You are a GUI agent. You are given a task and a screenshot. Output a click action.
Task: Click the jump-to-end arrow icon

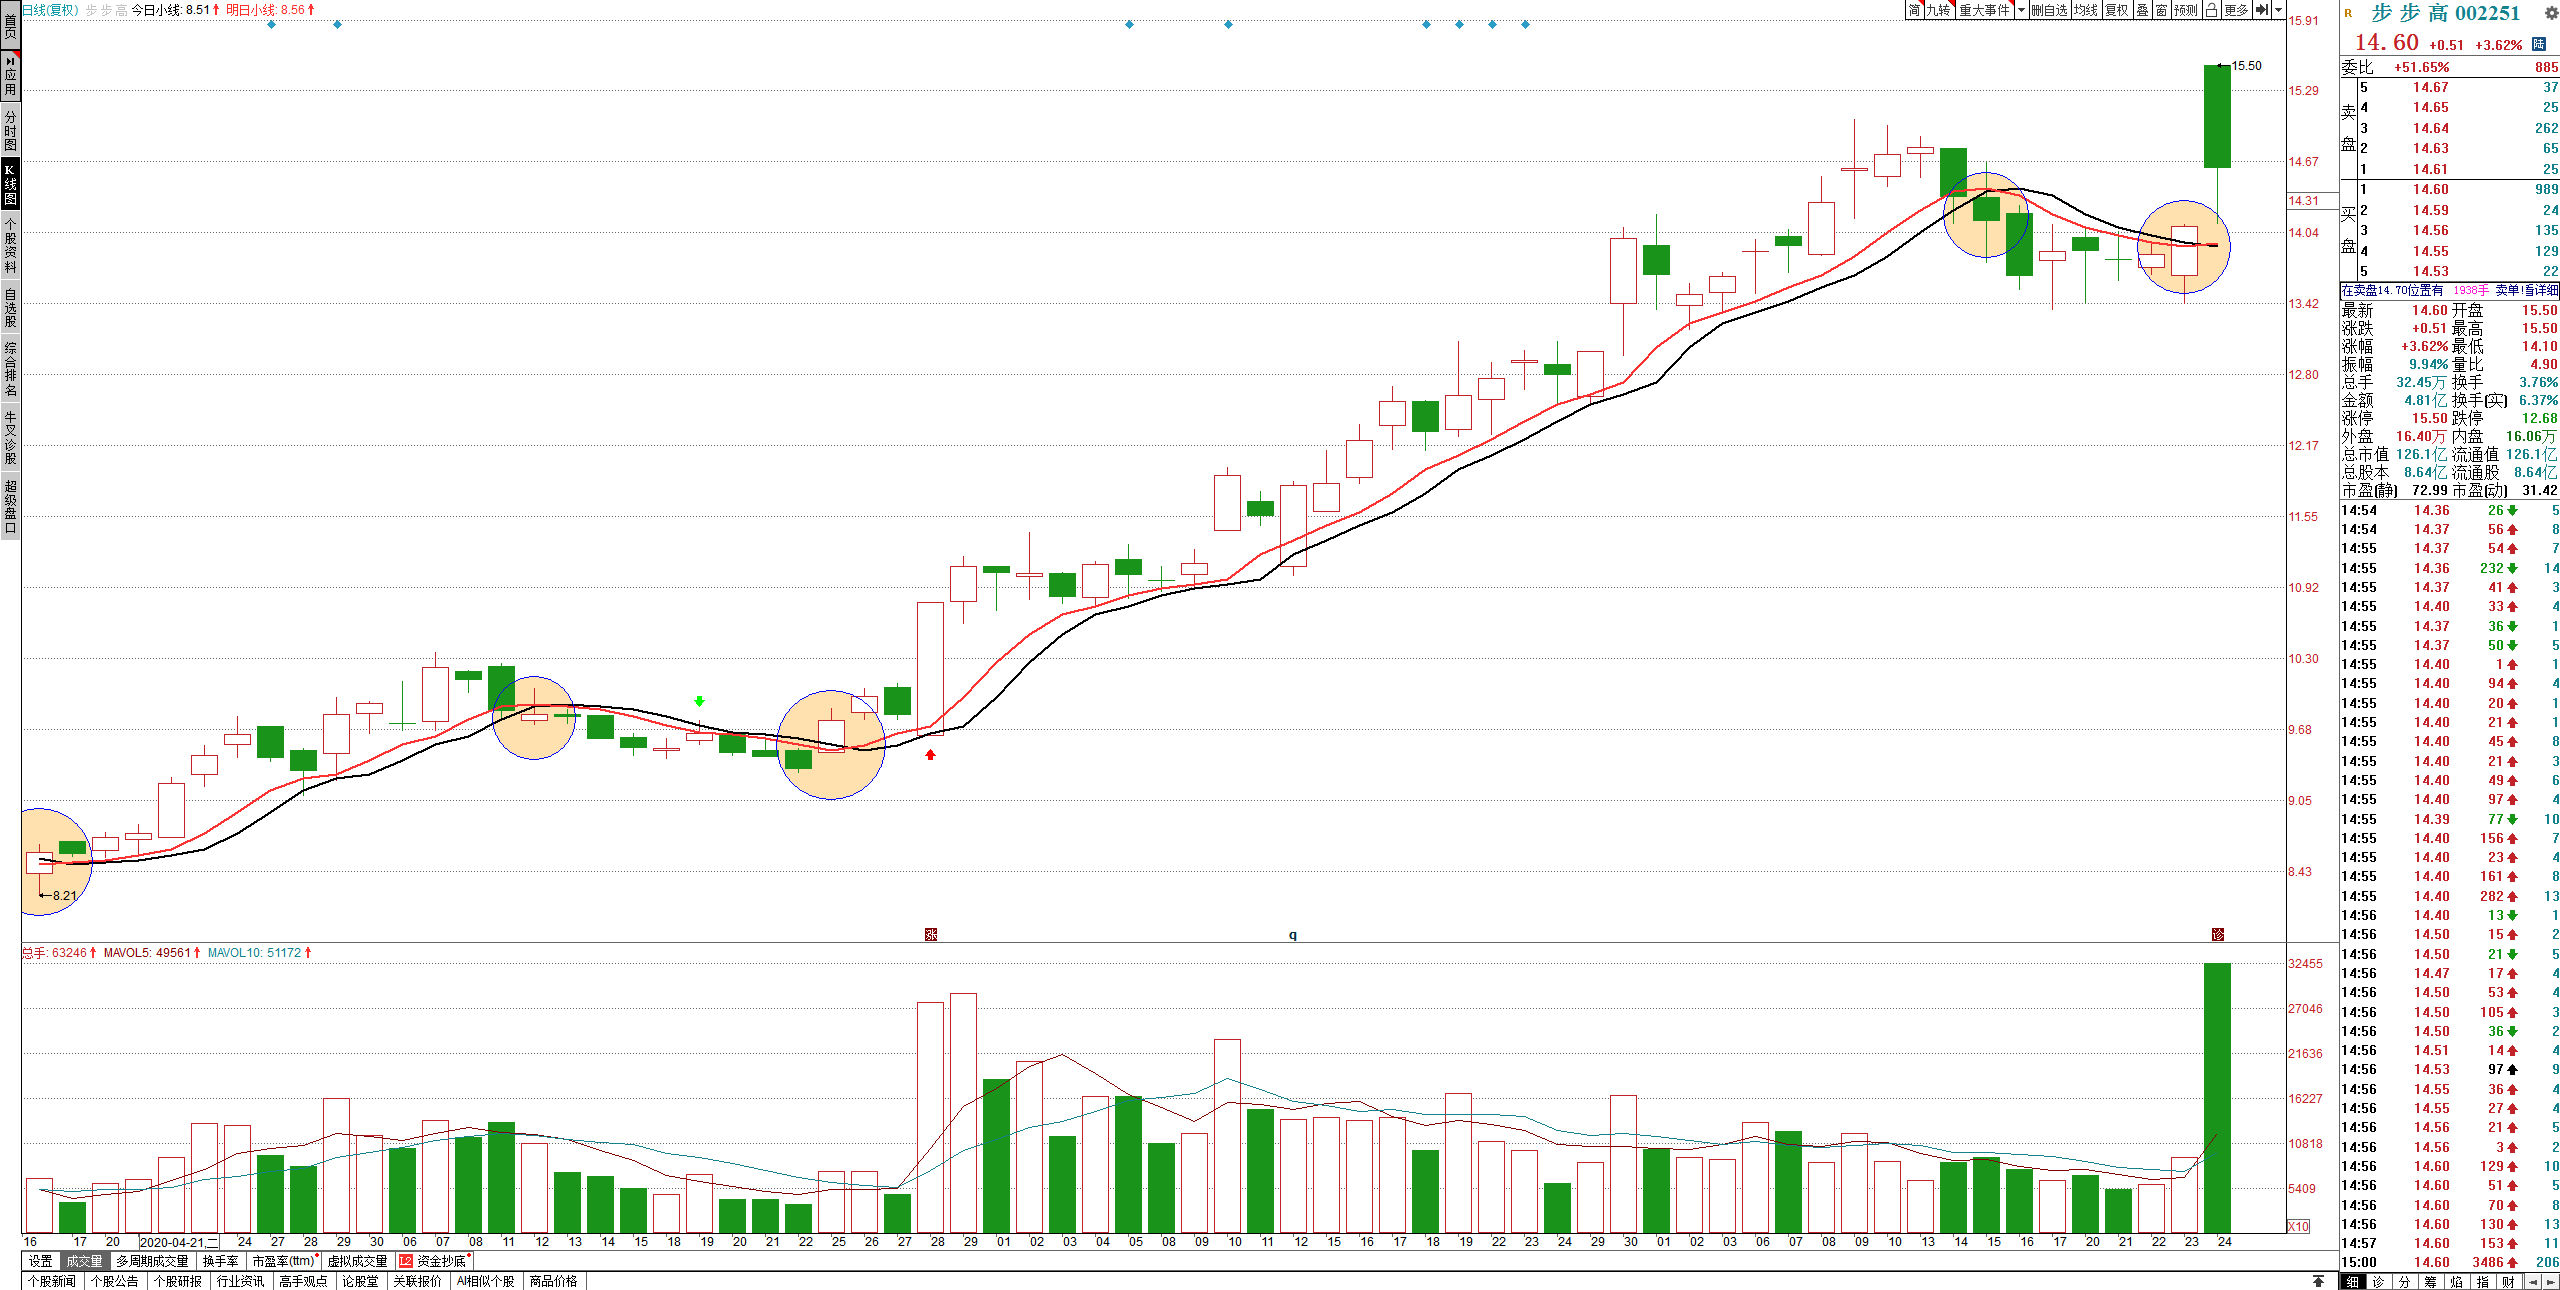pos(2262,10)
